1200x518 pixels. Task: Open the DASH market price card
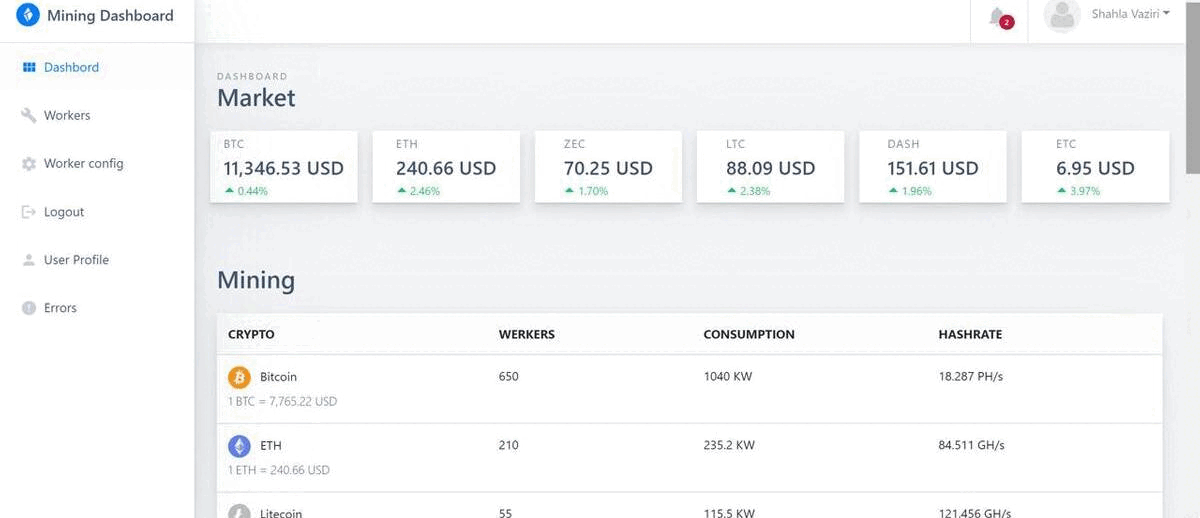point(932,167)
